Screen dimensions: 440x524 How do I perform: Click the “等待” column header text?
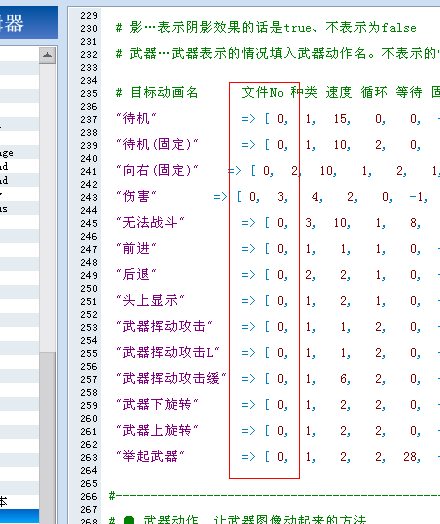point(409,93)
